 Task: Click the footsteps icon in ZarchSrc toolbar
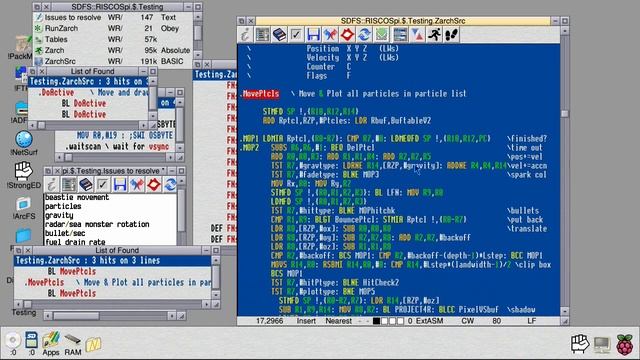(451, 35)
